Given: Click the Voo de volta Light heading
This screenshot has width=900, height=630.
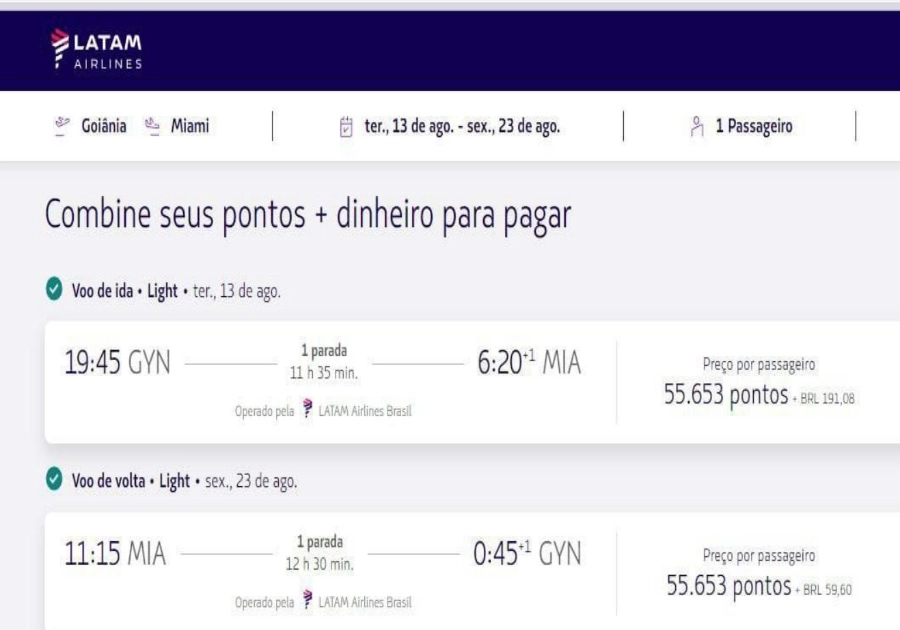Looking at the screenshot, I should (130, 481).
